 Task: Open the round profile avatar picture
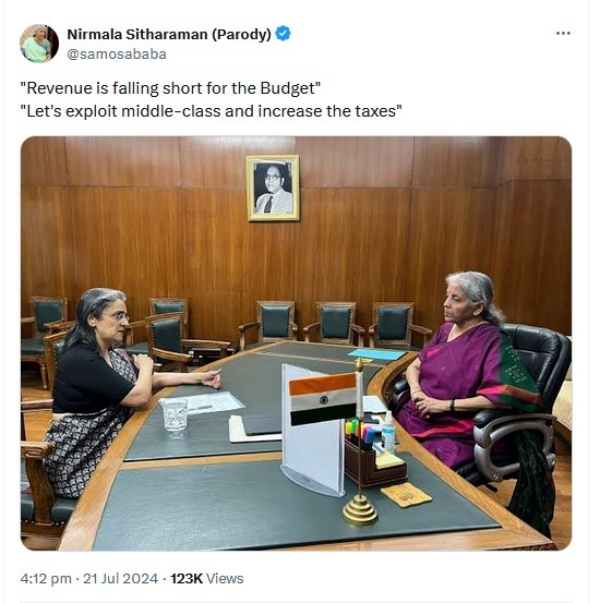point(39,43)
